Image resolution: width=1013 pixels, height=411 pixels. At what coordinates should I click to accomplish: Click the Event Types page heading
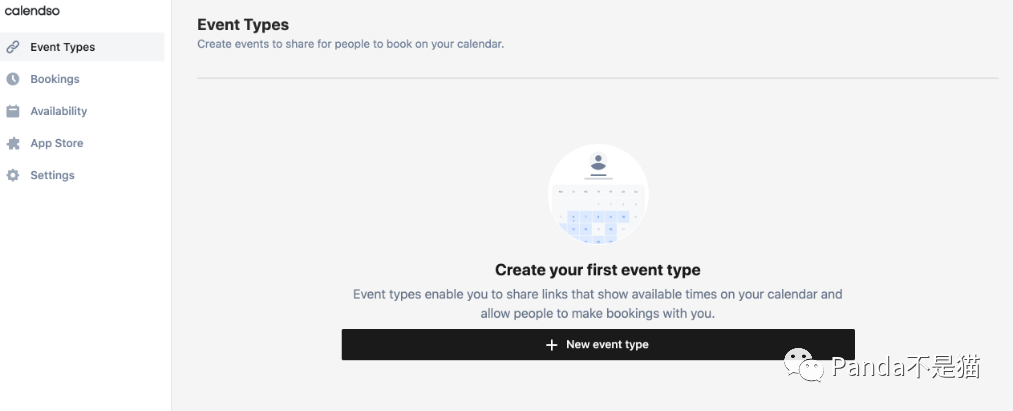(x=243, y=25)
